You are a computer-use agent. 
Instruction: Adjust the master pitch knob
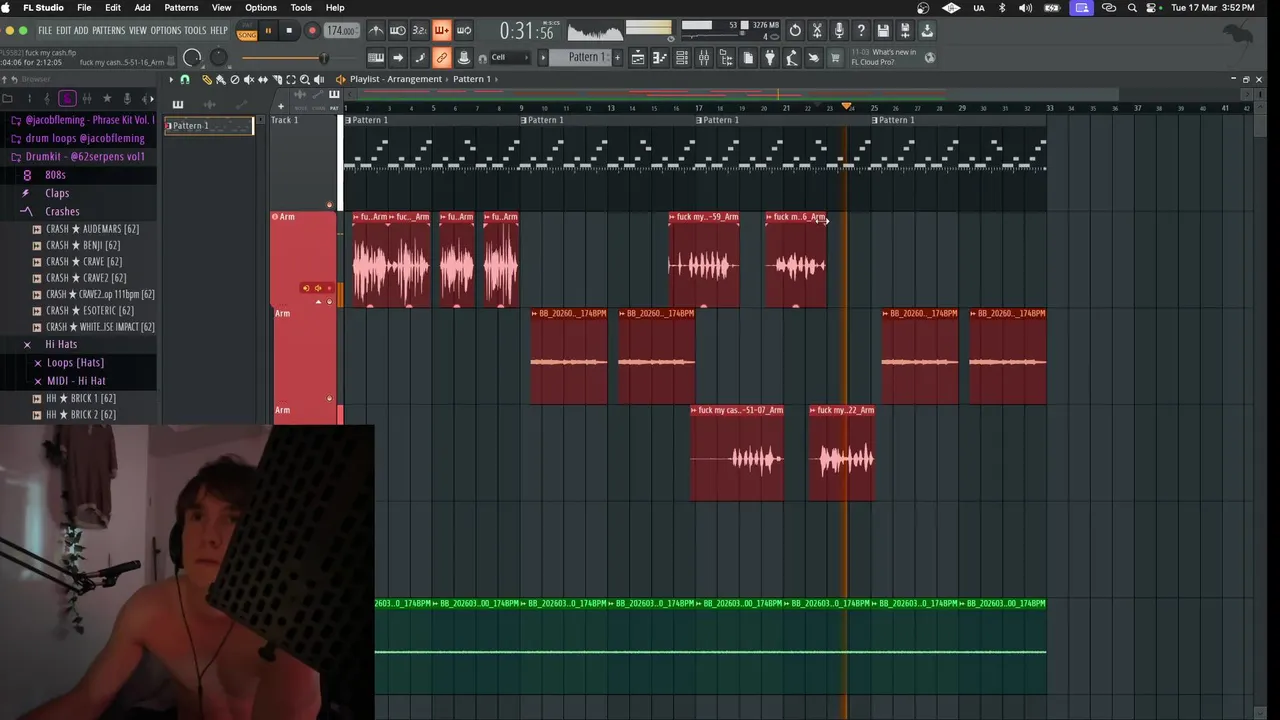click(x=218, y=58)
